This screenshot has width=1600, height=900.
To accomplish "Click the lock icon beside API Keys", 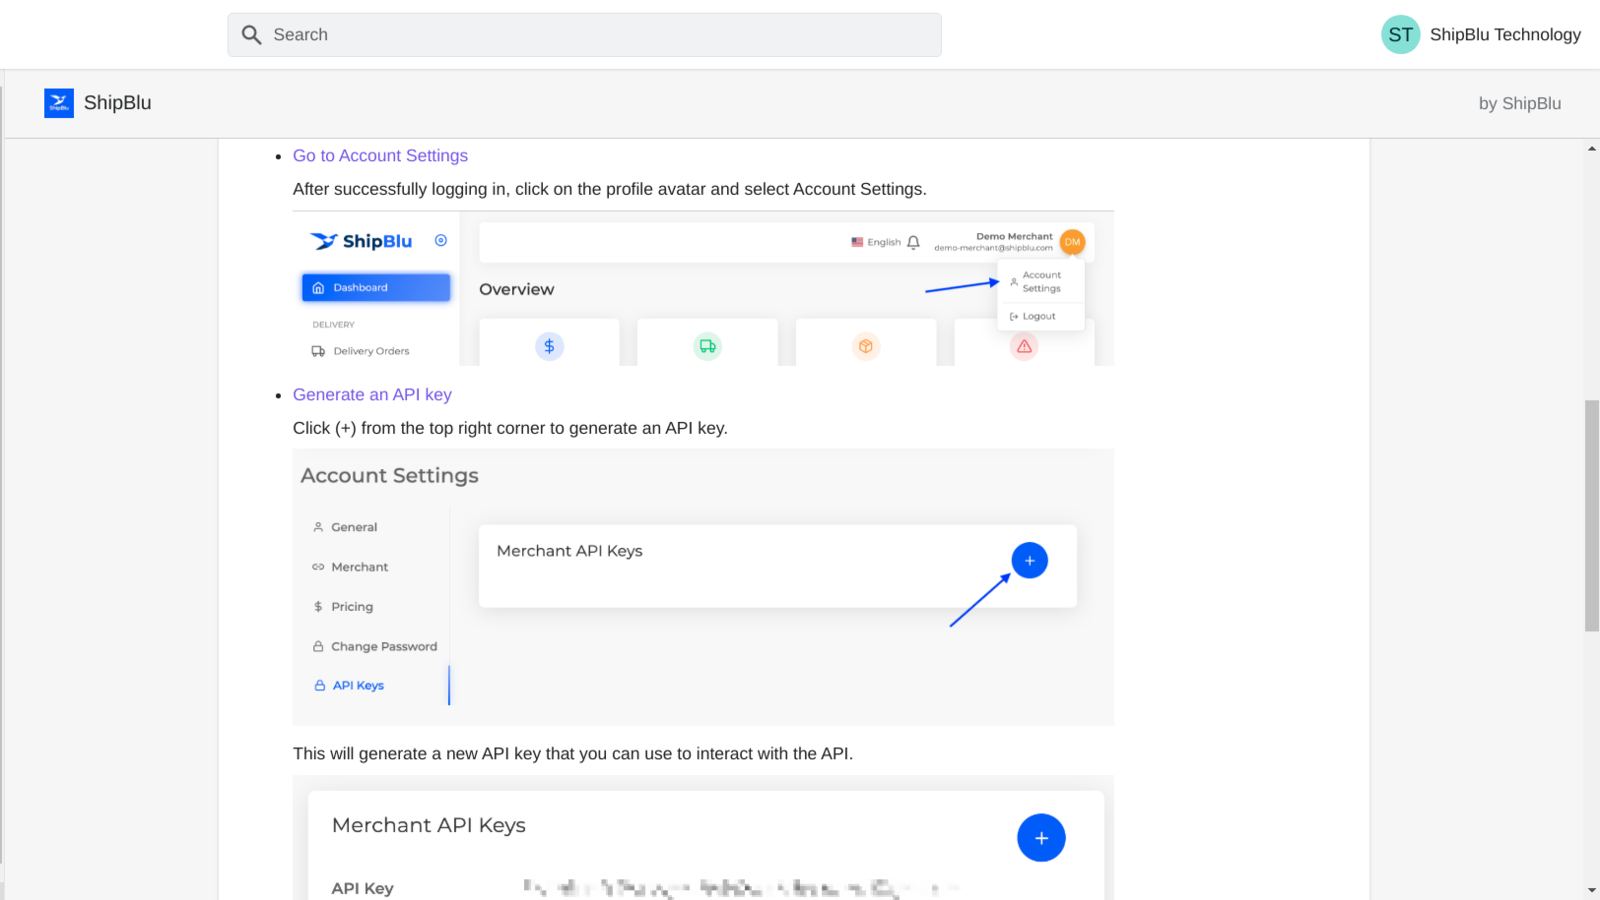I will pos(320,686).
